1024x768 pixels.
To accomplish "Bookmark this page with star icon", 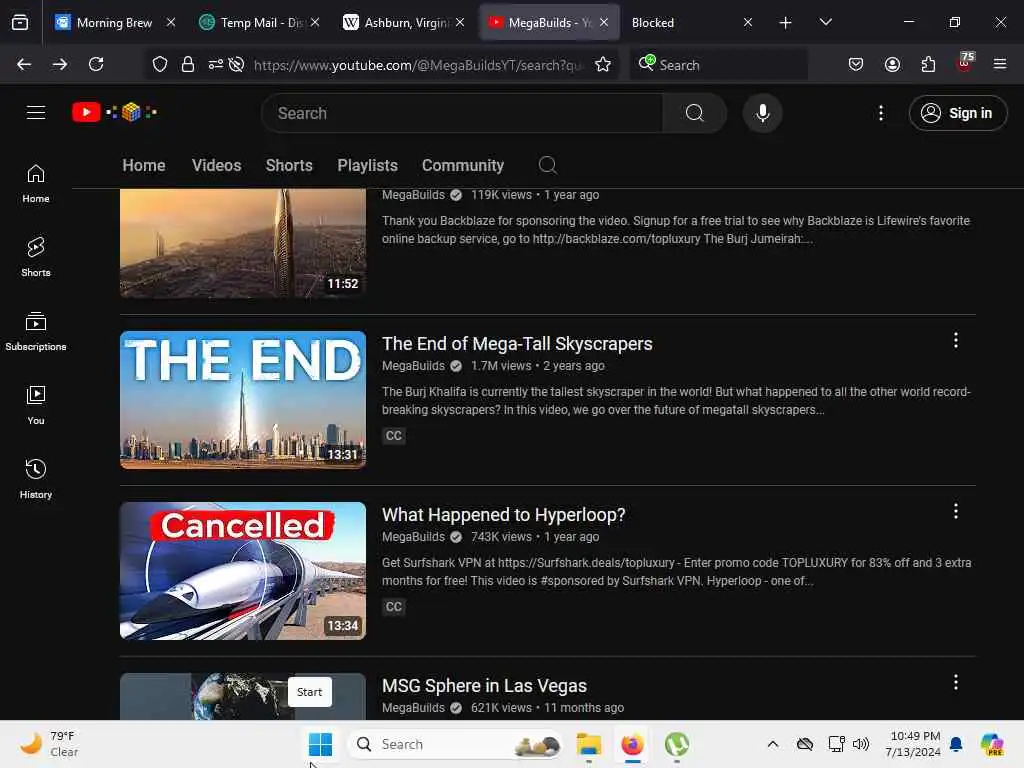I will [x=603, y=64].
